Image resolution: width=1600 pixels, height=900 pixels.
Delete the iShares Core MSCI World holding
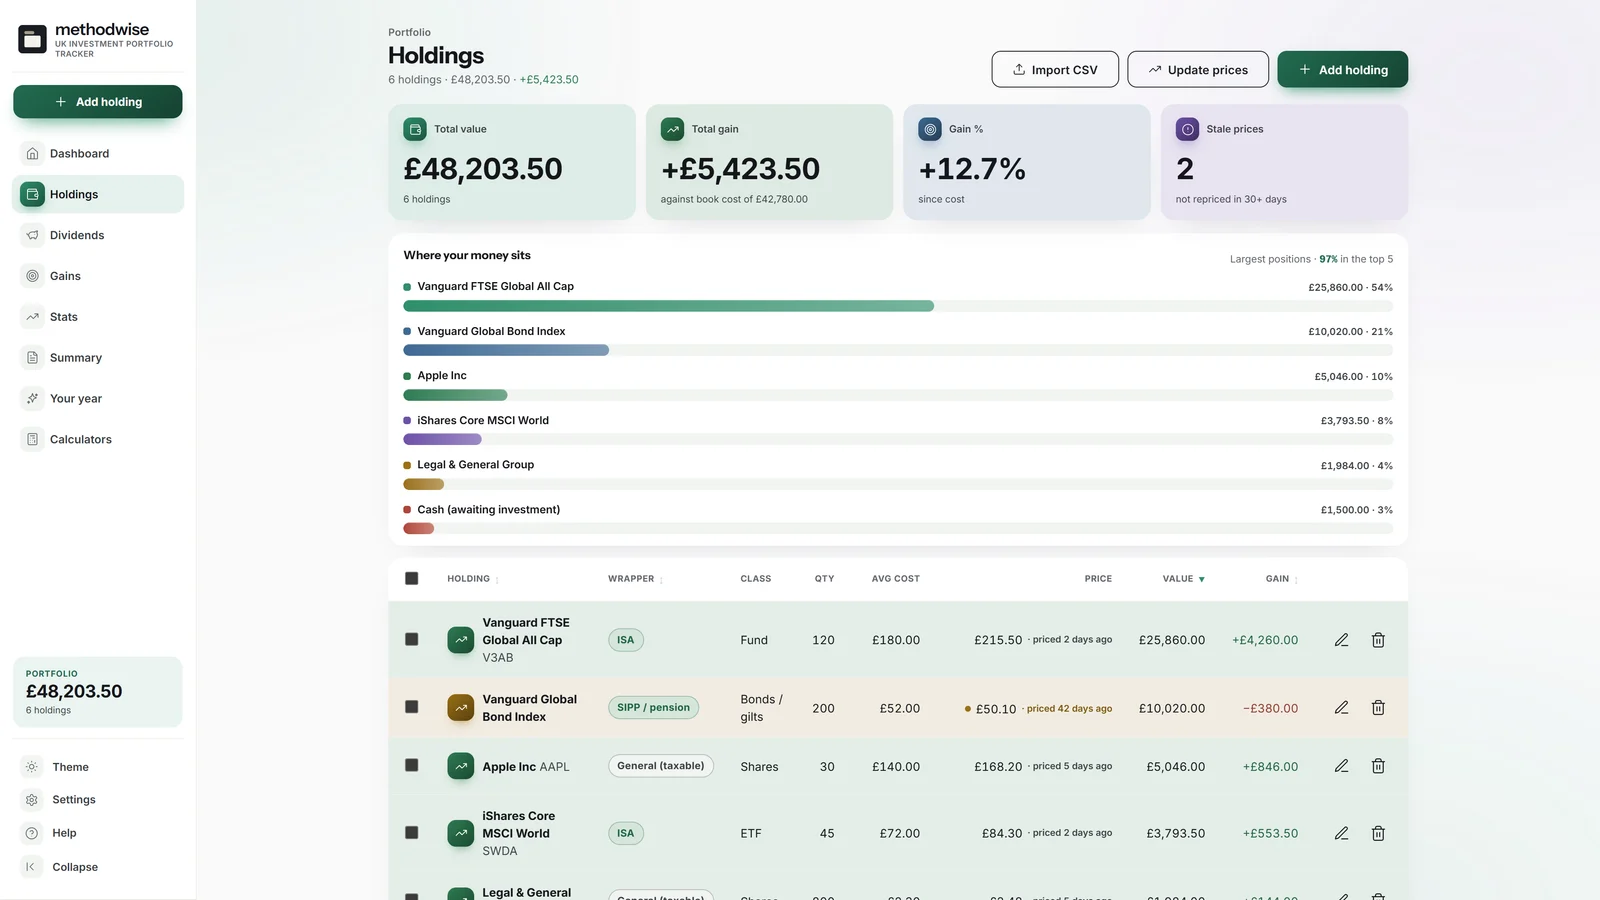coord(1378,833)
